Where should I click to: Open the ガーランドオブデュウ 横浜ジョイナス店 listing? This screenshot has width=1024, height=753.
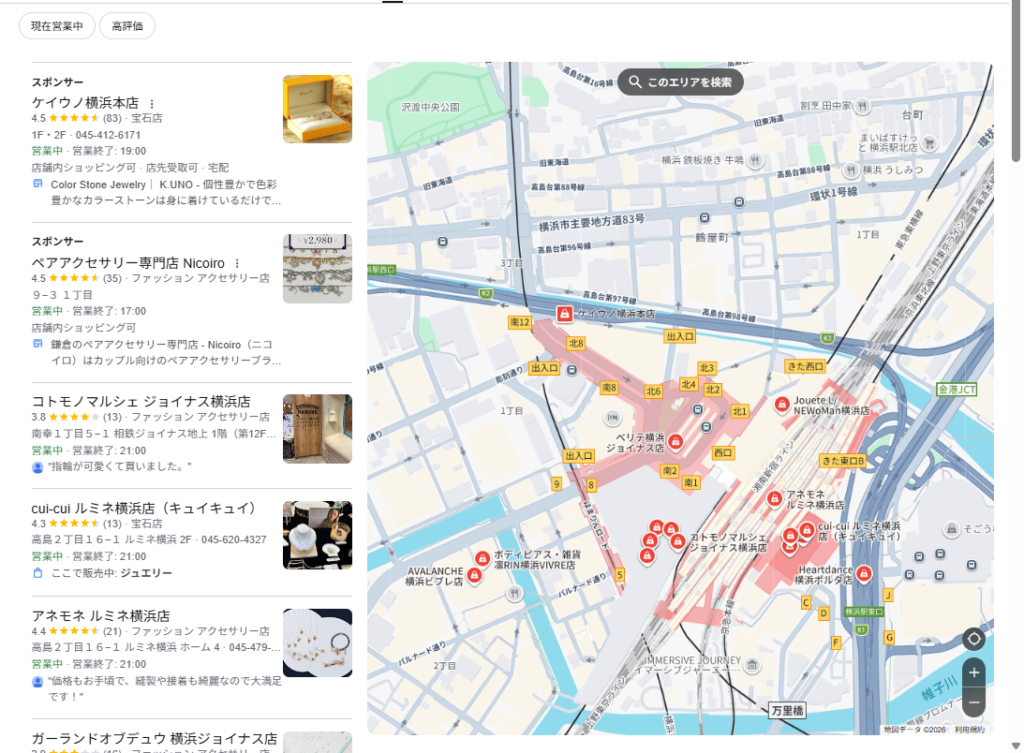[x=154, y=739]
